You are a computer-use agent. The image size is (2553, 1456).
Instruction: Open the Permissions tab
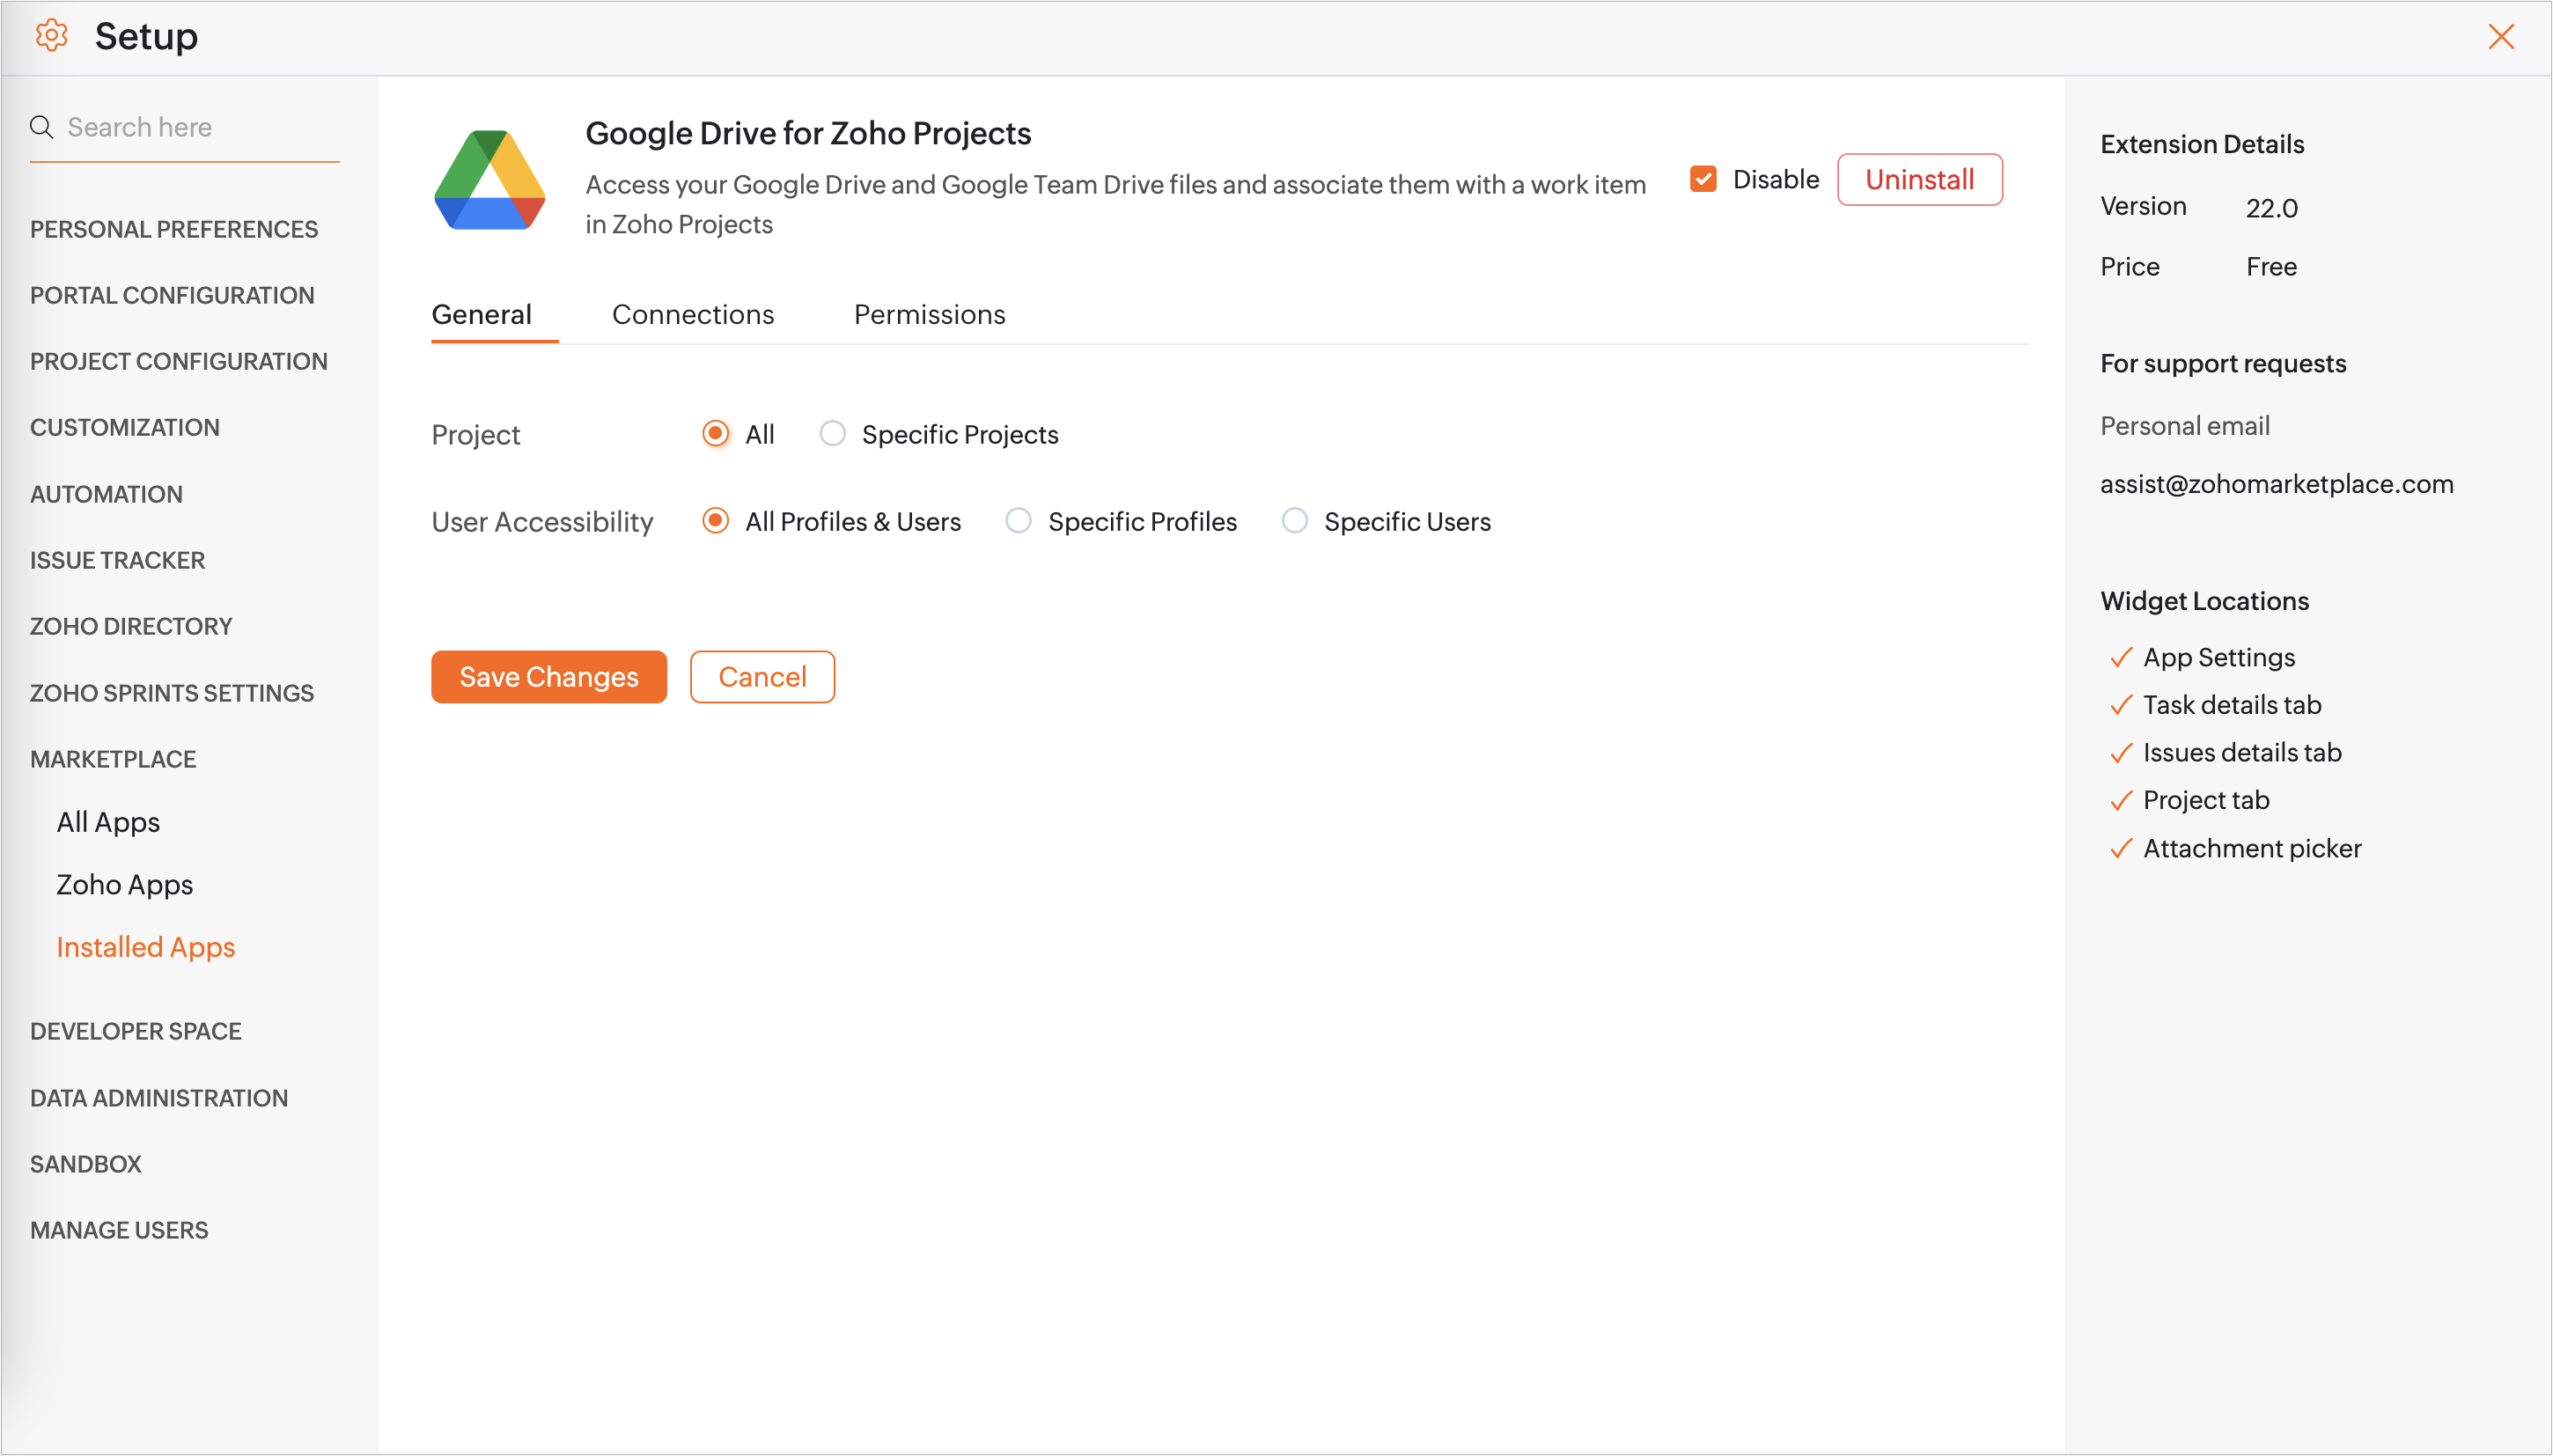click(929, 314)
